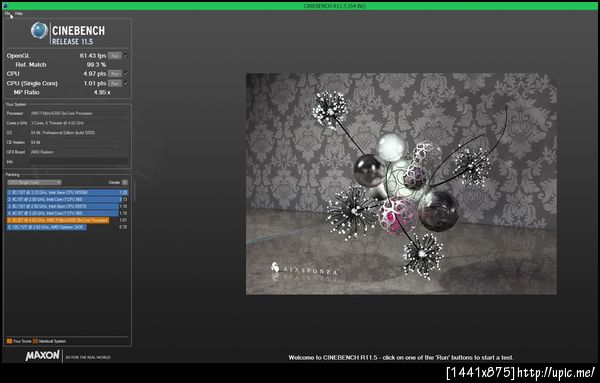The width and height of the screenshot is (600, 383).
Task: Click the OS field value
Action: [x=79, y=132]
